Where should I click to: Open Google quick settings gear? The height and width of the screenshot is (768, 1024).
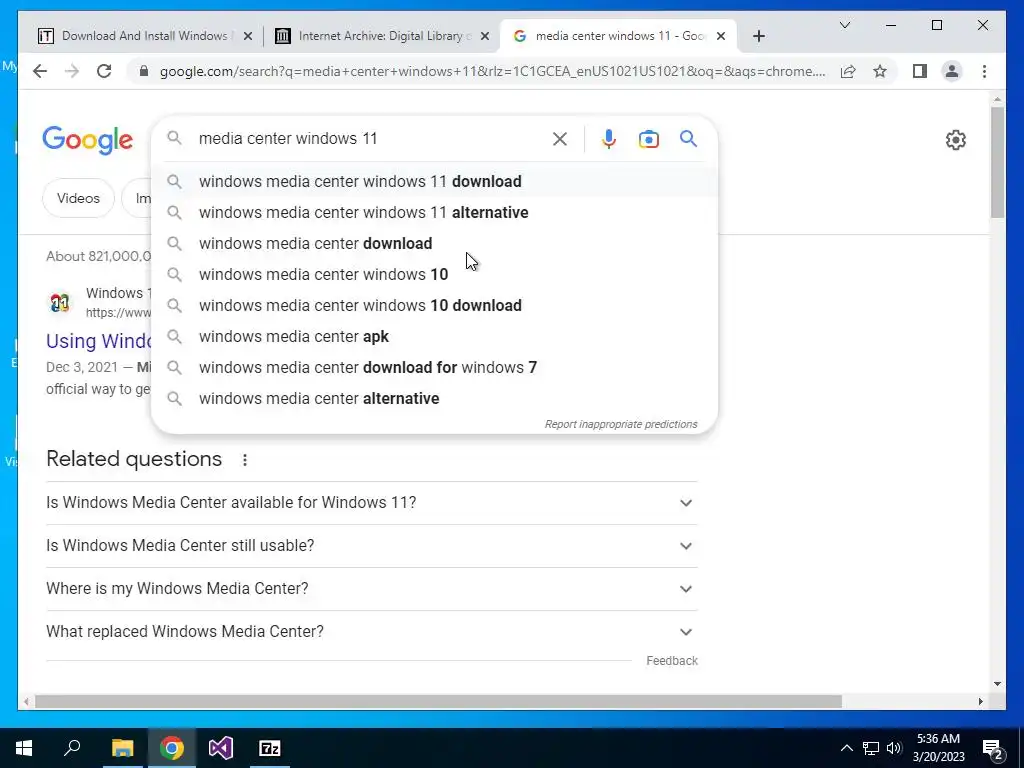pos(955,140)
